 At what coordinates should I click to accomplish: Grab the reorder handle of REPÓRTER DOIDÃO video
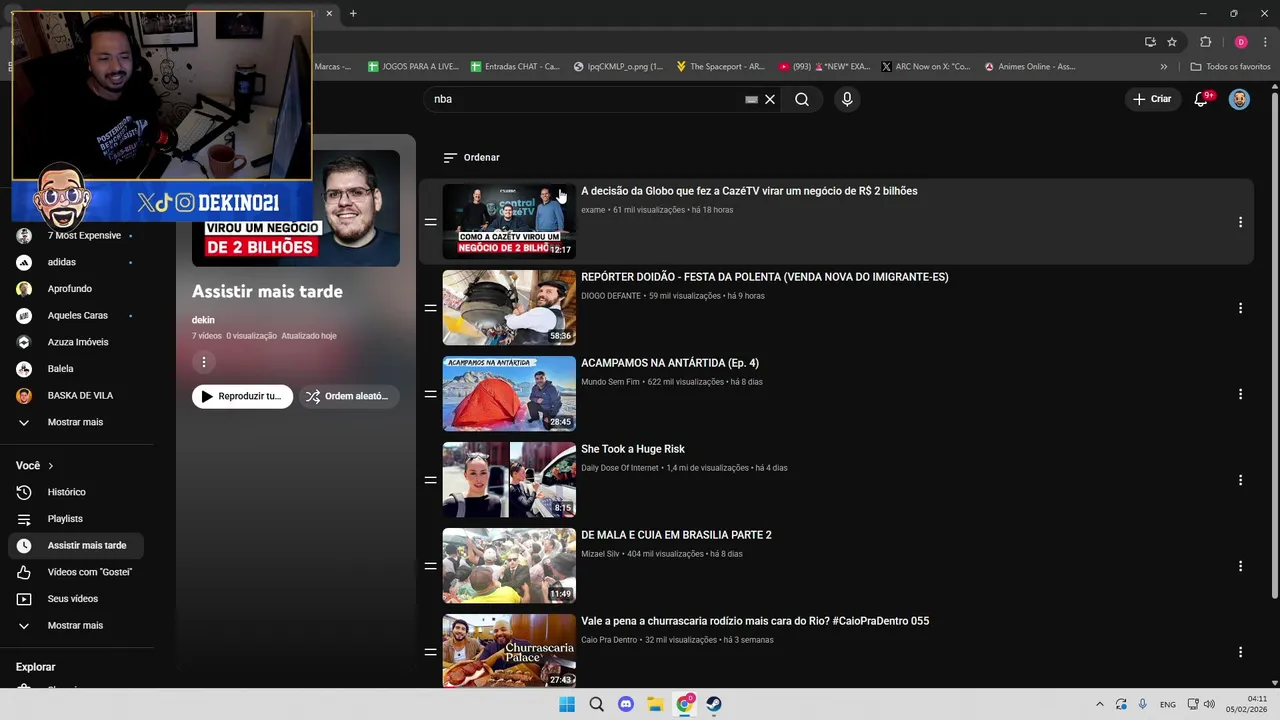tap(430, 308)
